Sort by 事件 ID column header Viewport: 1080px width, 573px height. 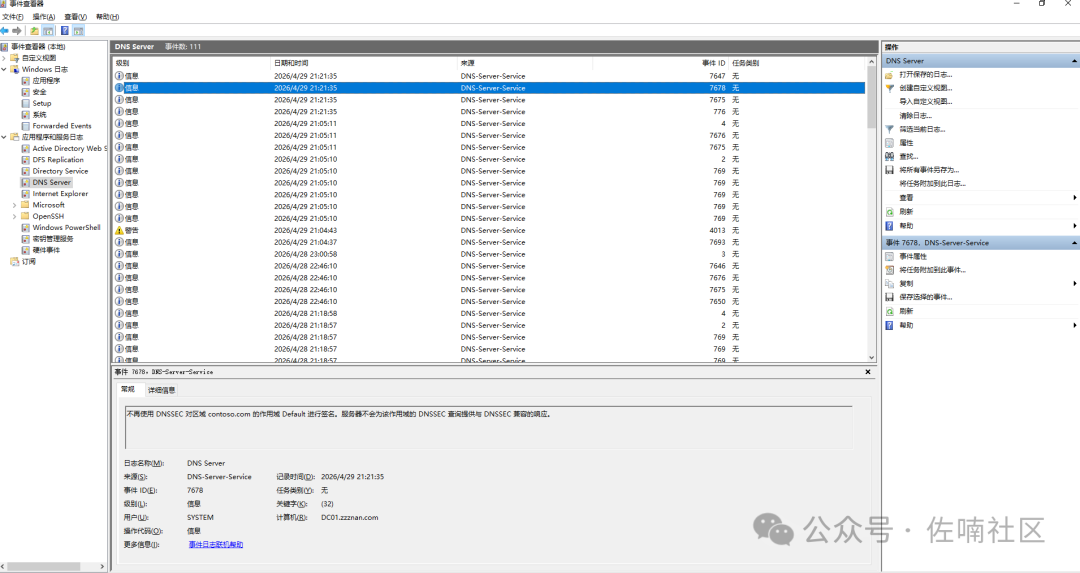(661, 63)
